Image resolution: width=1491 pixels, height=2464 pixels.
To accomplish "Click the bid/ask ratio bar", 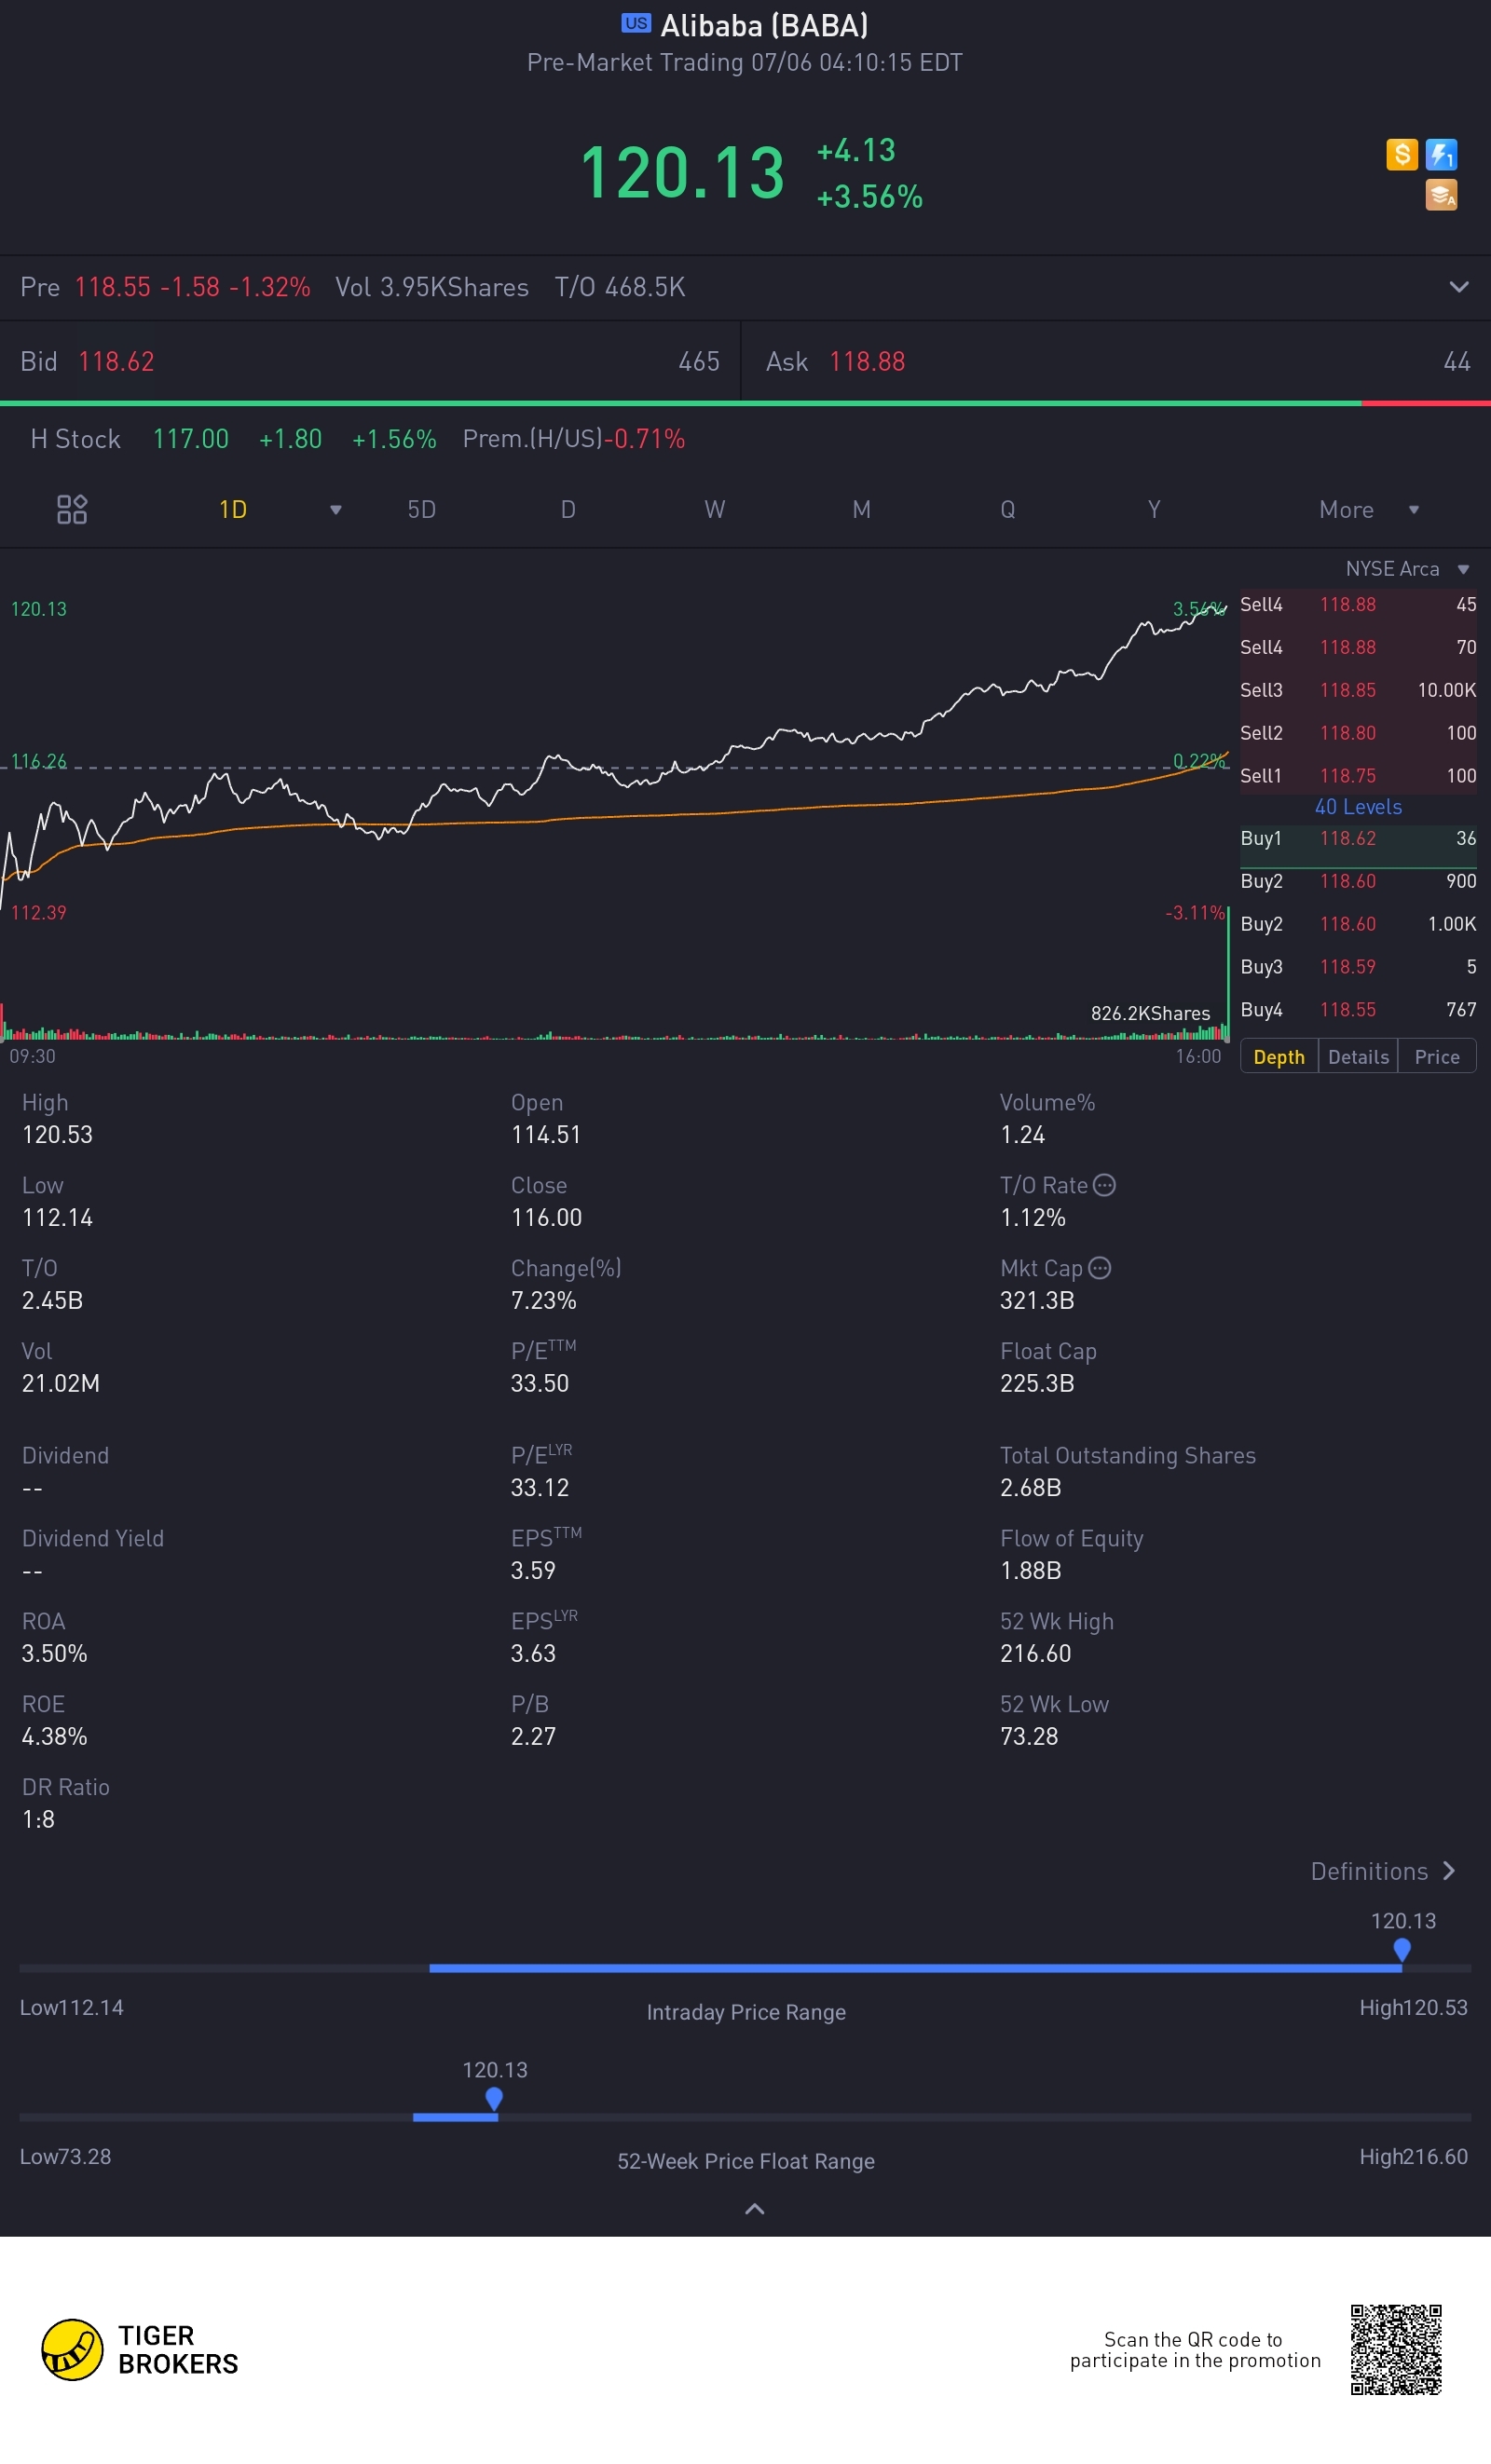I will coord(745,403).
